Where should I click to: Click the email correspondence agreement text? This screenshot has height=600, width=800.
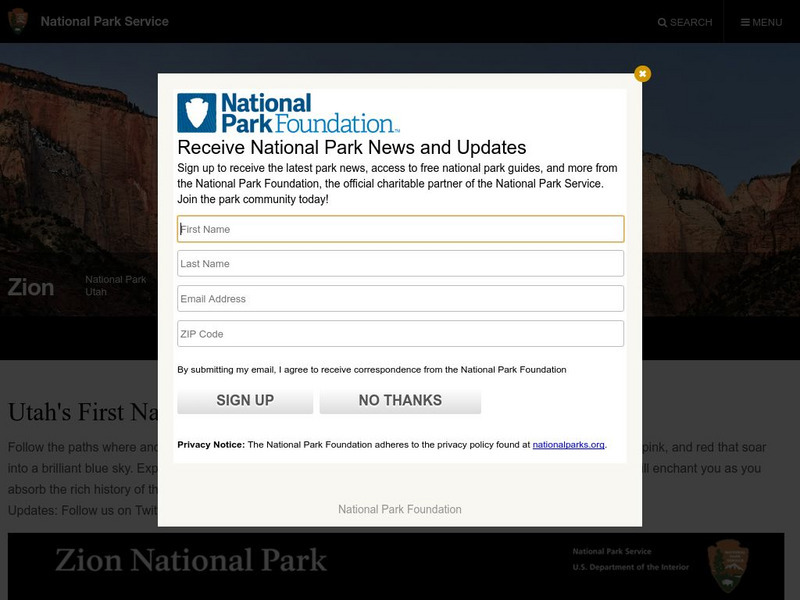tap(371, 370)
